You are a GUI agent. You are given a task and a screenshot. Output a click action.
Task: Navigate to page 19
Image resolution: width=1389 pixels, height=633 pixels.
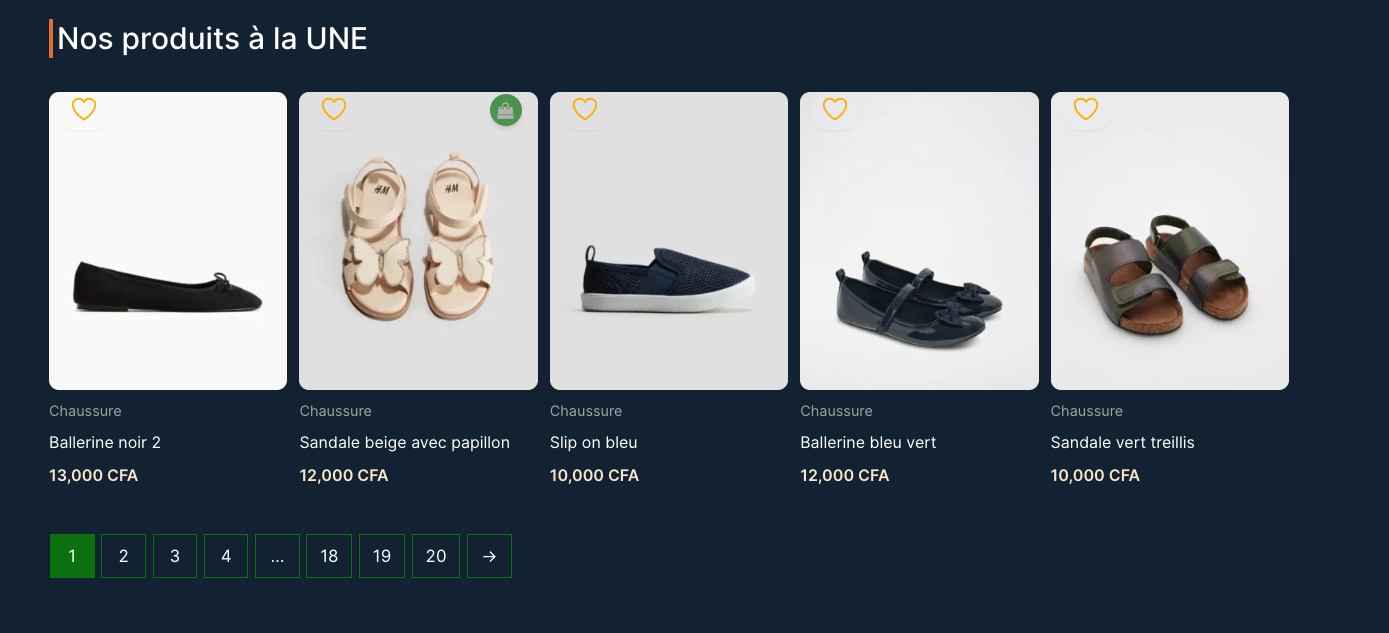click(x=382, y=556)
